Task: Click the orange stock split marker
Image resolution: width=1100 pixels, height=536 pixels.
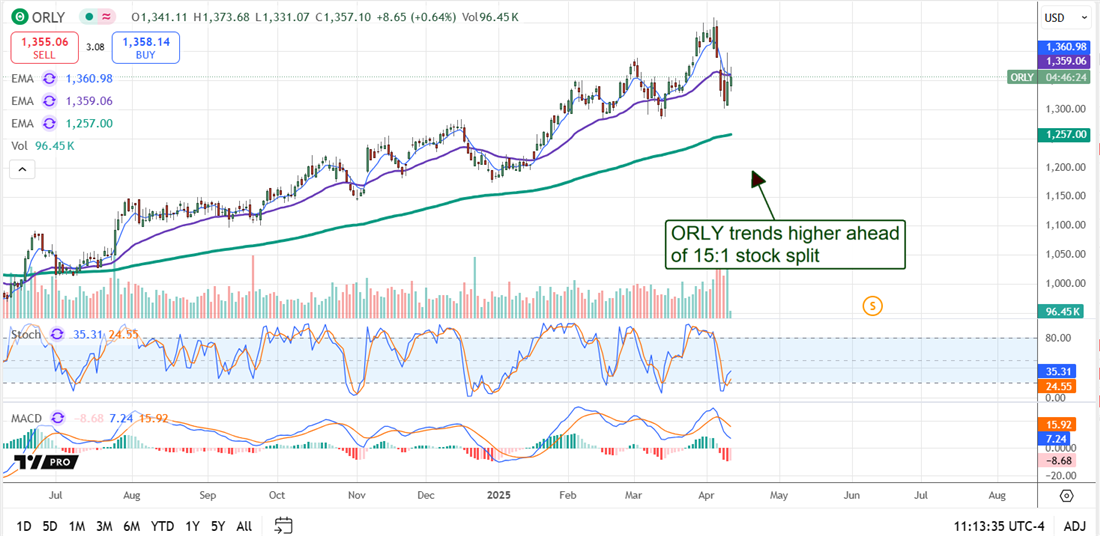Action: (872, 304)
